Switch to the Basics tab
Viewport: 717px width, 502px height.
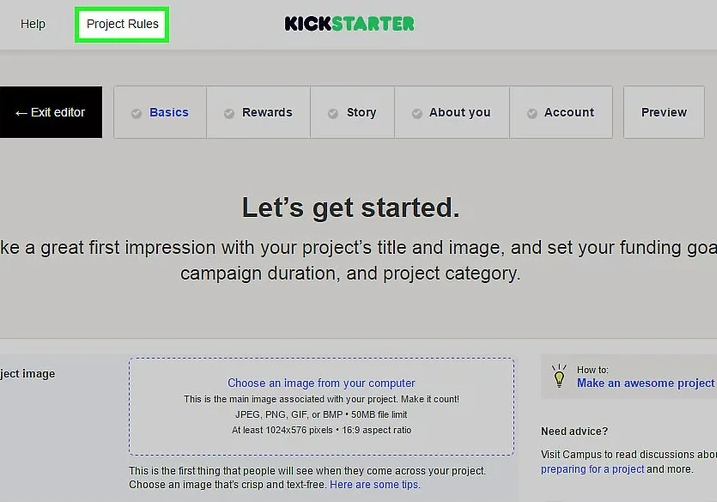tap(160, 112)
